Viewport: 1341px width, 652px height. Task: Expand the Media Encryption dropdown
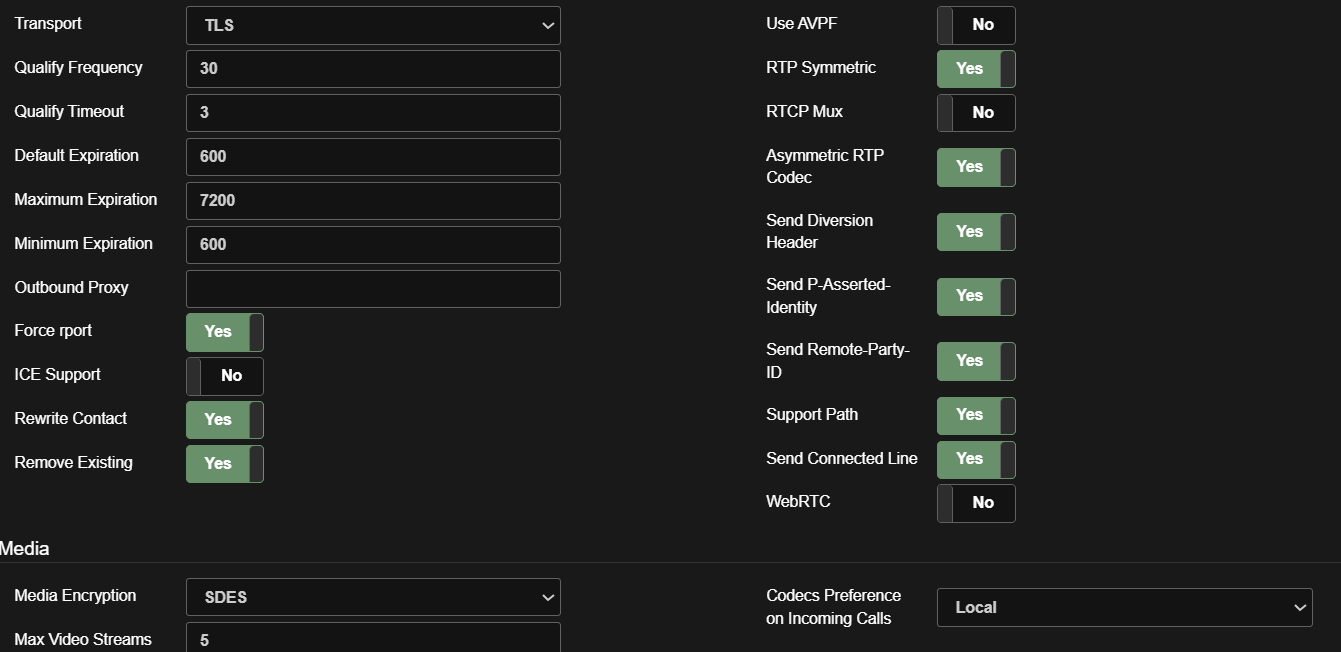(372, 597)
